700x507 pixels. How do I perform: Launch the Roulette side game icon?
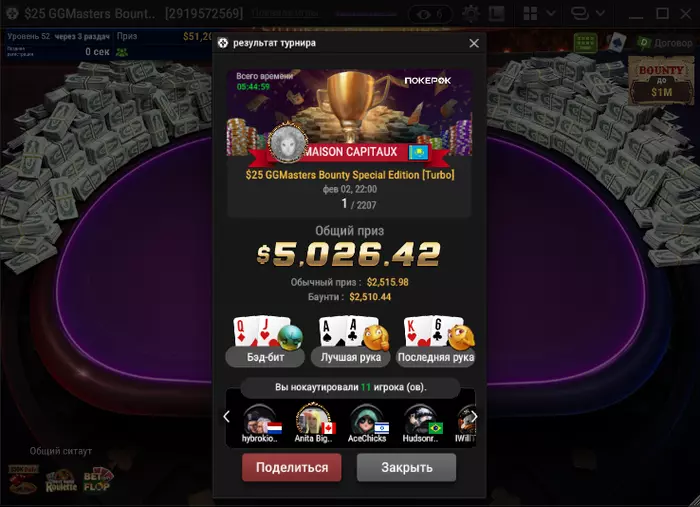(x=61, y=480)
